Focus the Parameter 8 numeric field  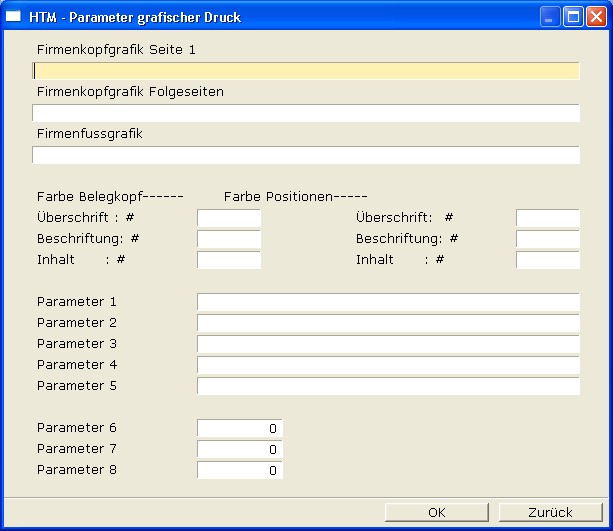pos(240,470)
